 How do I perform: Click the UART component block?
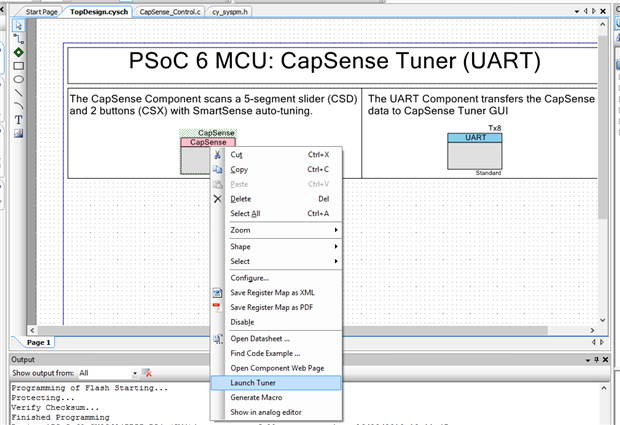click(474, 151)
